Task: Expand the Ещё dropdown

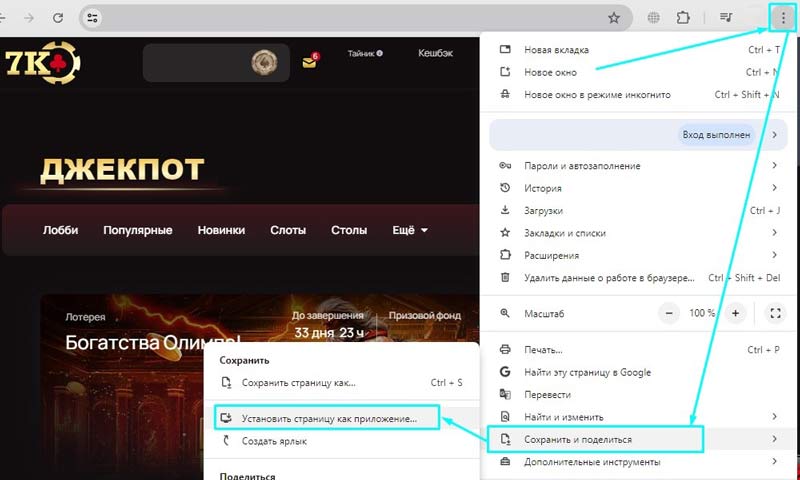Action: coord(410,230)
